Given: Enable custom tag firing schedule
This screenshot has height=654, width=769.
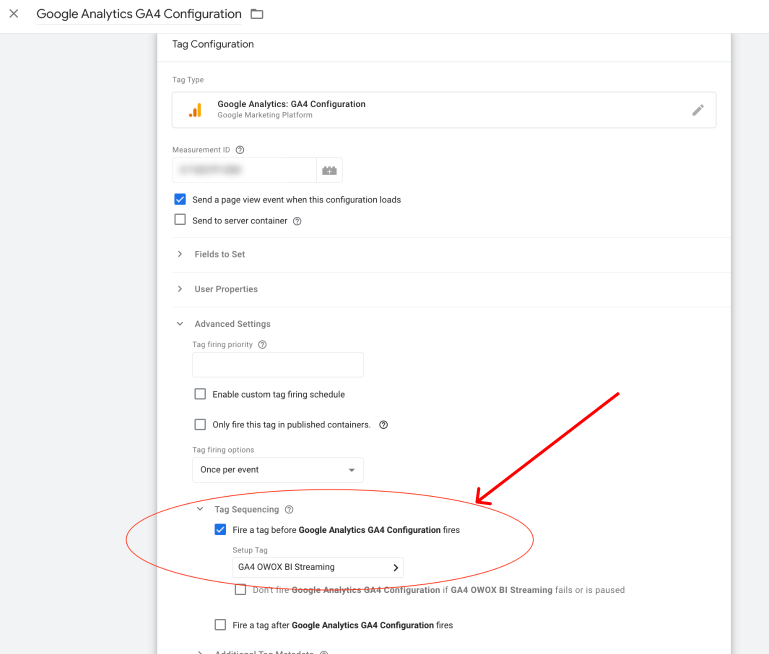Looking at the screenshot, I should (x=200, y=395).
